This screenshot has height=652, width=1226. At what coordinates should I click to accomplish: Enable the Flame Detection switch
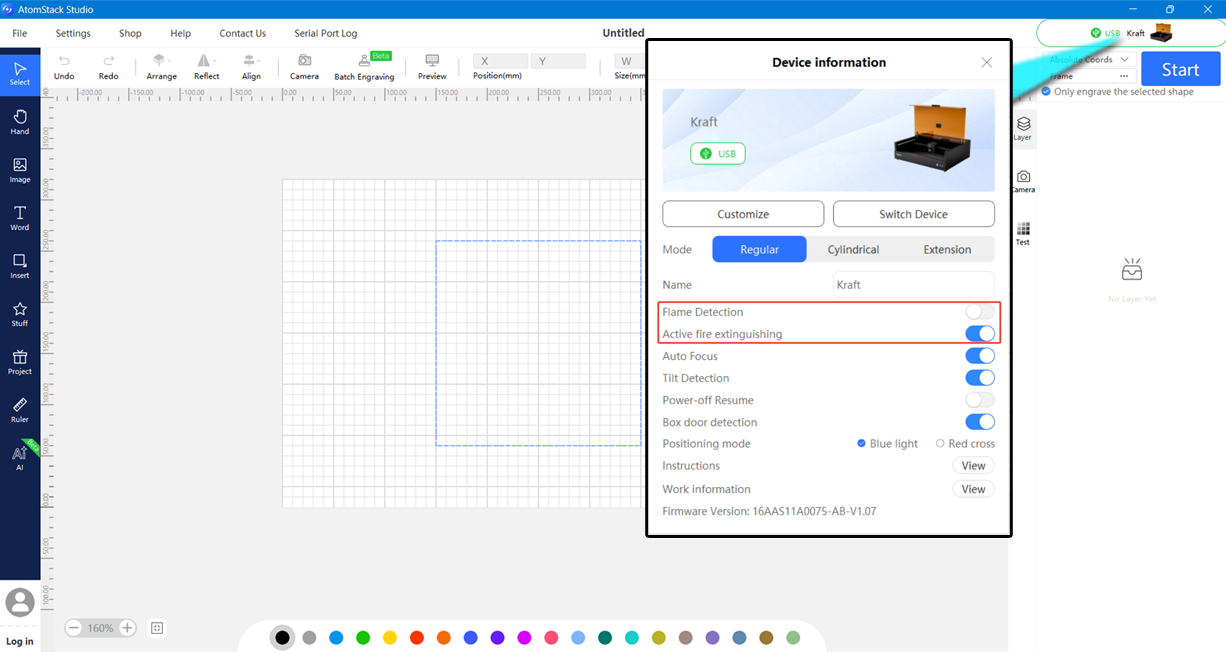(980, 312)
